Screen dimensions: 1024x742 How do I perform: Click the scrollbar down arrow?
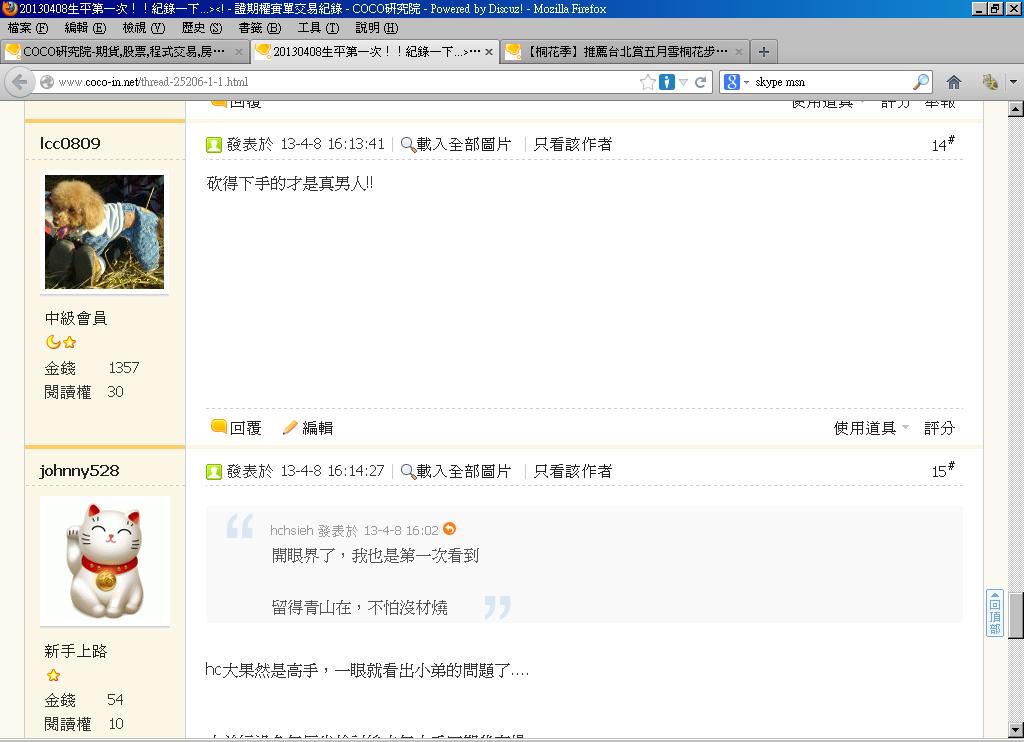[1016, 730]
